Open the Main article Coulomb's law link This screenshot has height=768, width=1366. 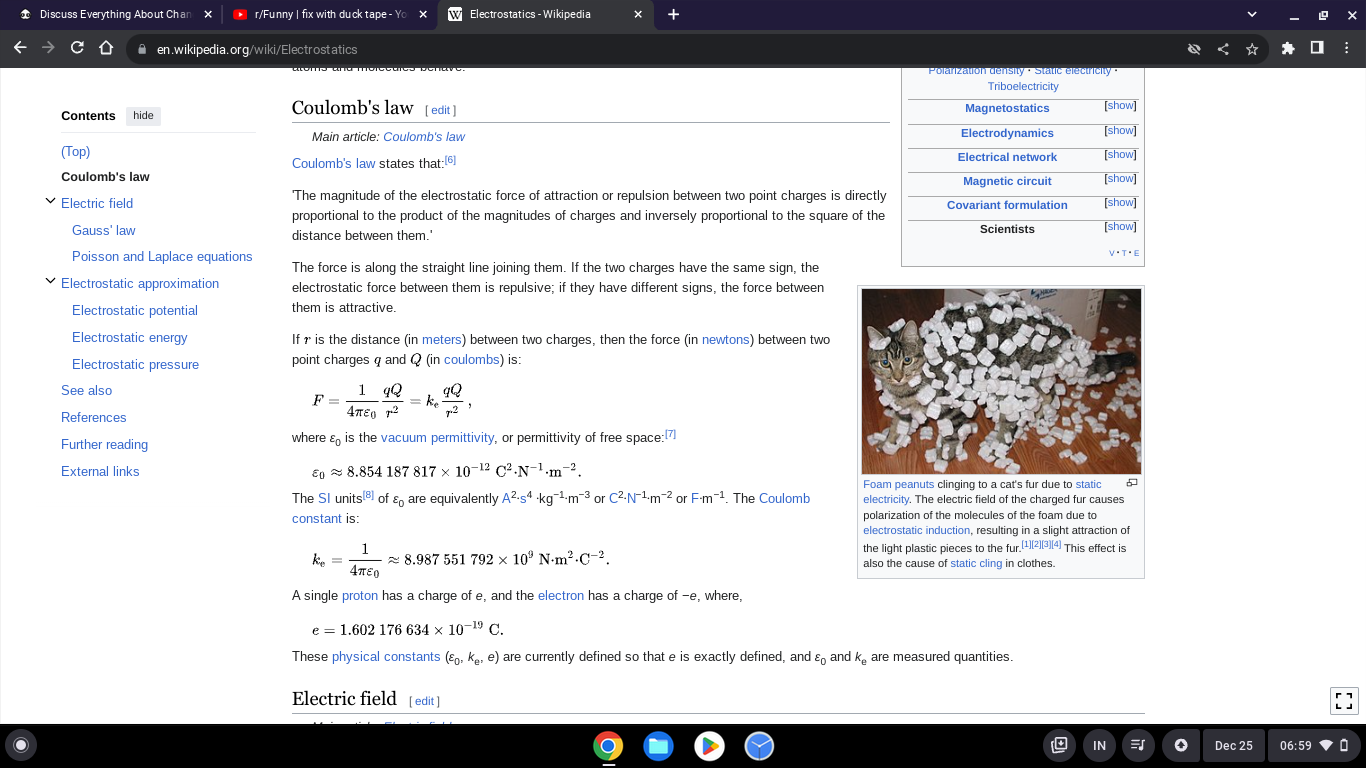424,137
